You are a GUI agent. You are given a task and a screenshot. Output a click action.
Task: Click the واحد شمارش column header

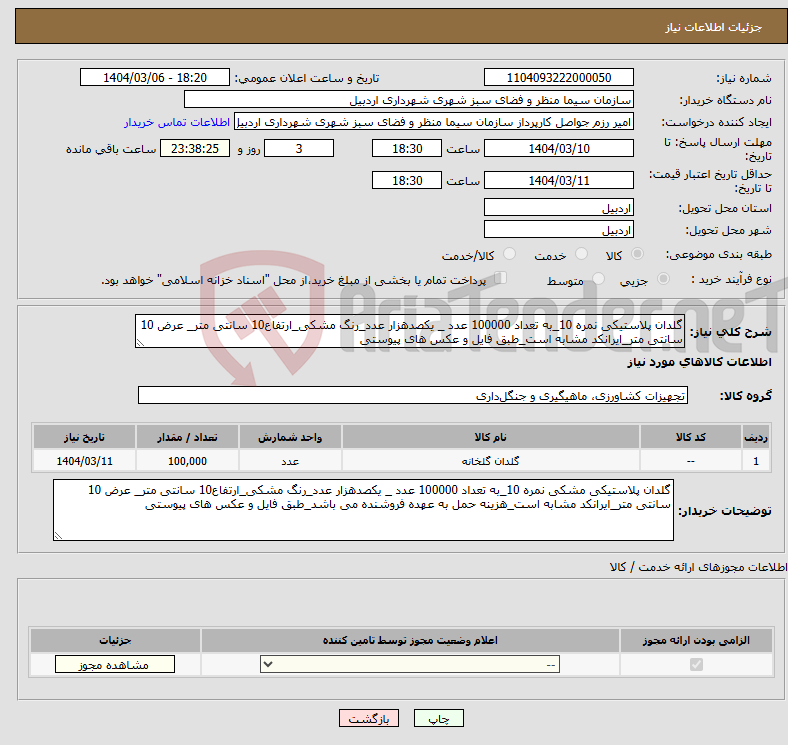point(290,437)
